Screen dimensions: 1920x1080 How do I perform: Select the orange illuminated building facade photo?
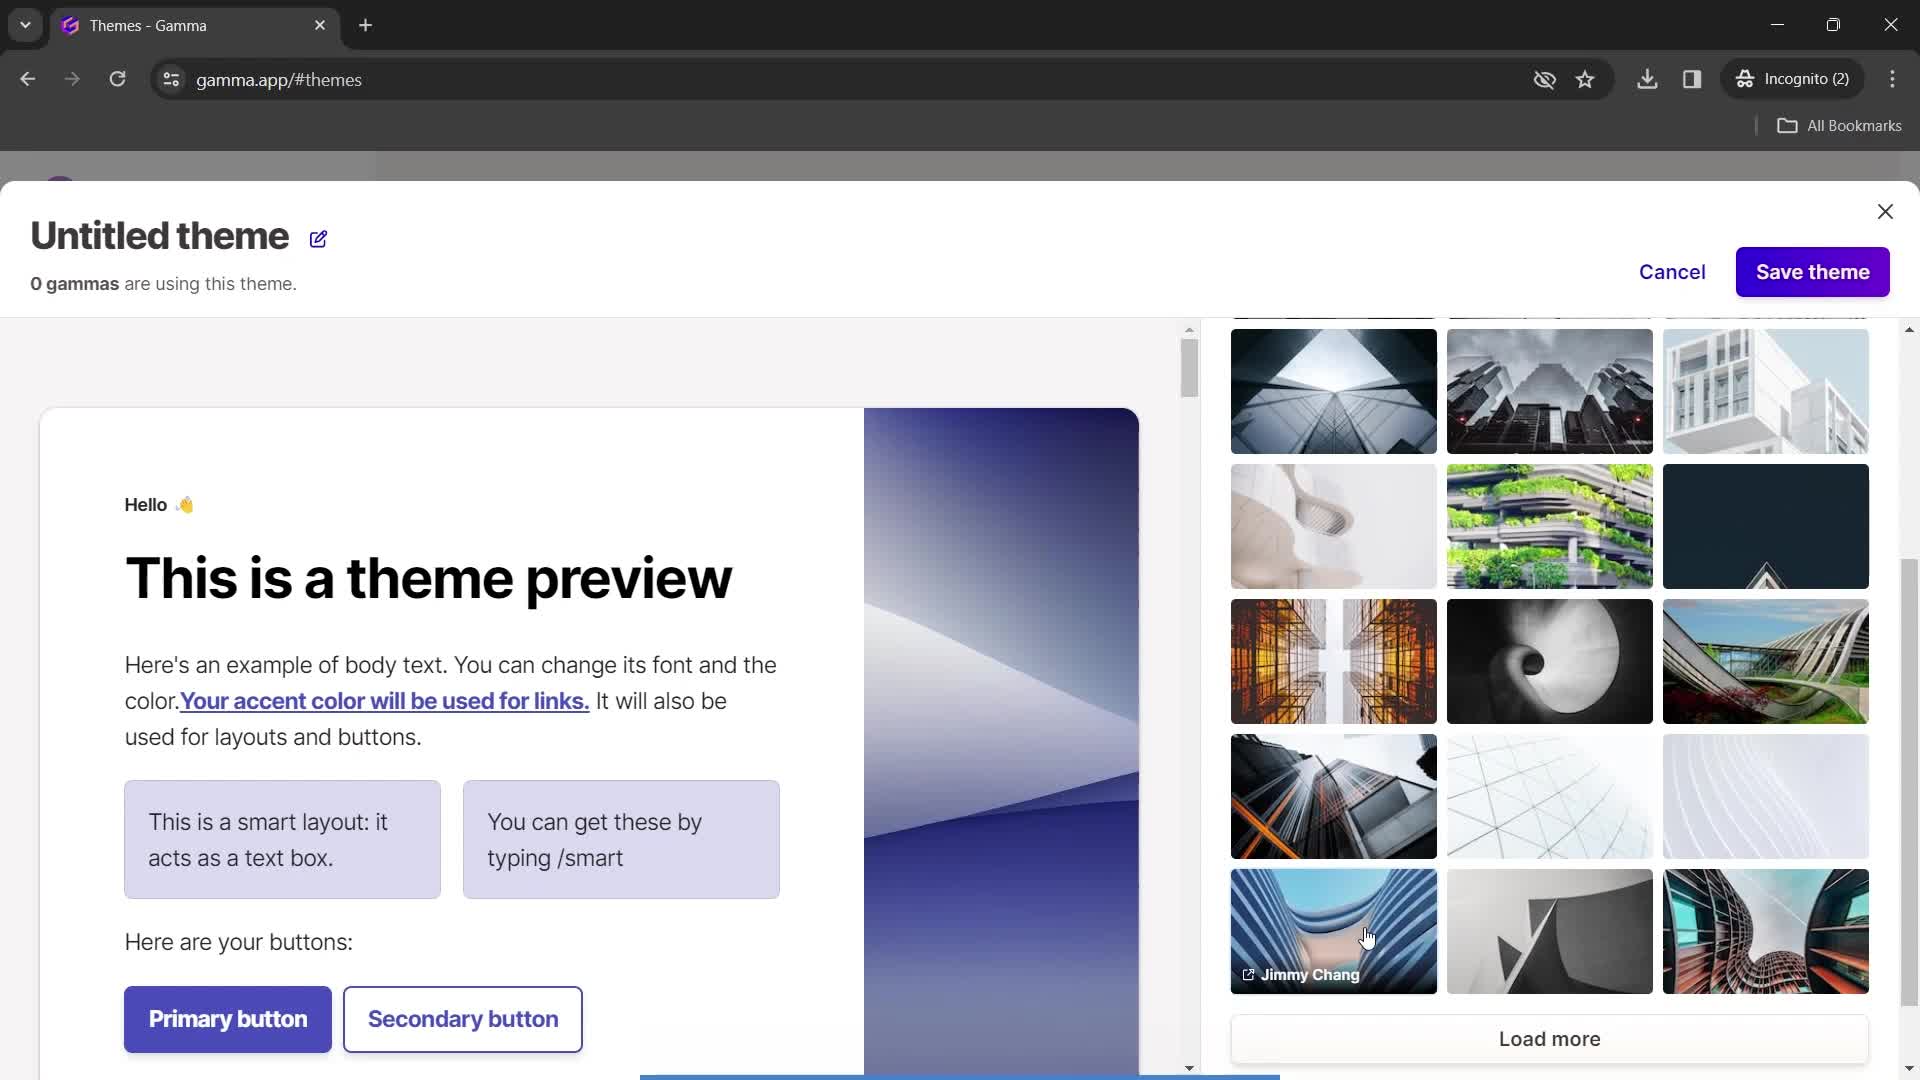point(1333,659)
